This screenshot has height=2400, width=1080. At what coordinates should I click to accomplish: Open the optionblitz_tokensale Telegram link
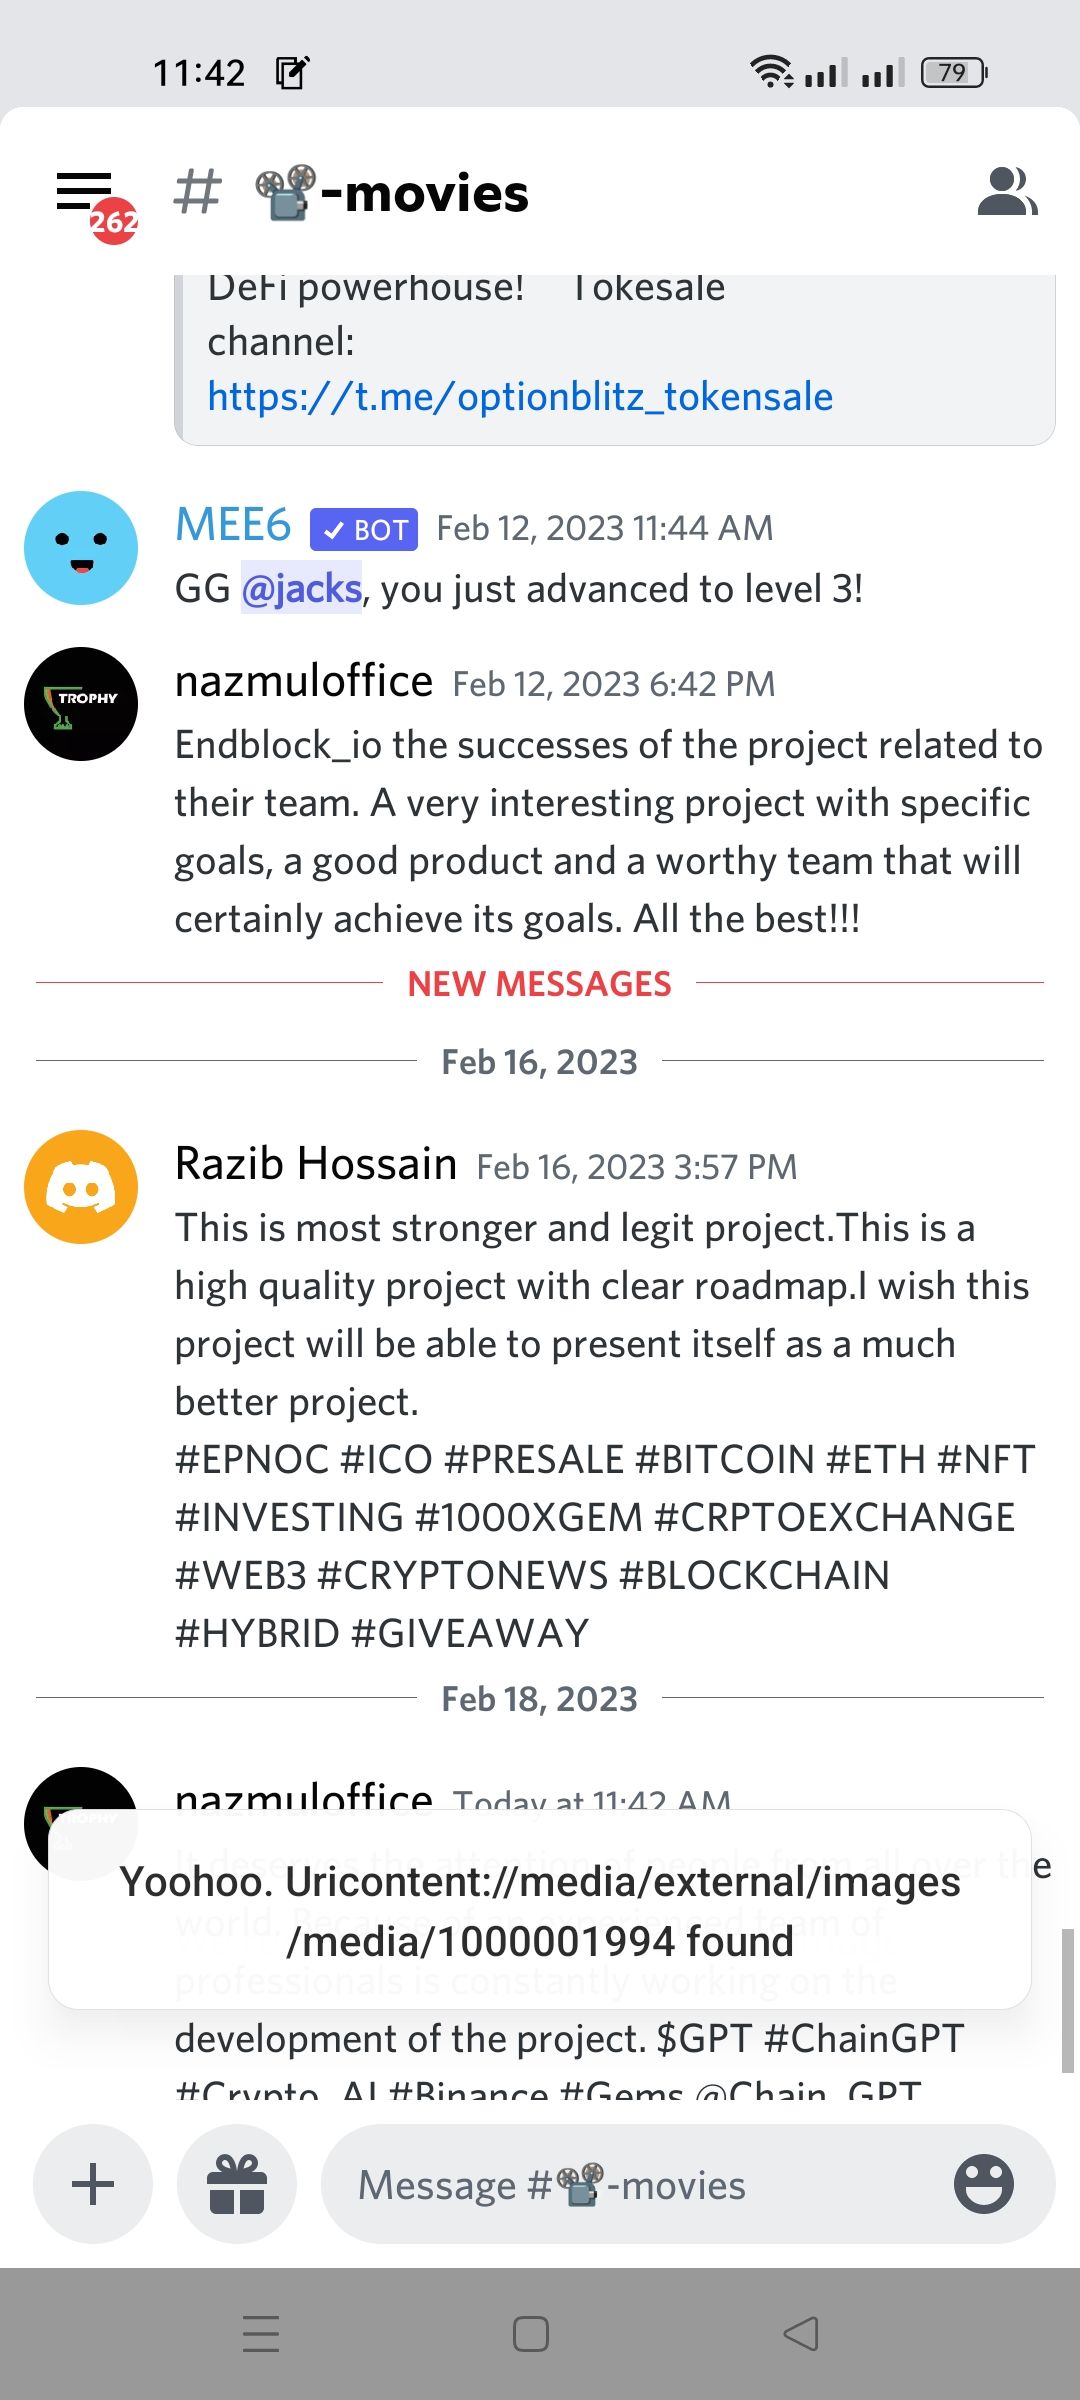click(520, 397)
